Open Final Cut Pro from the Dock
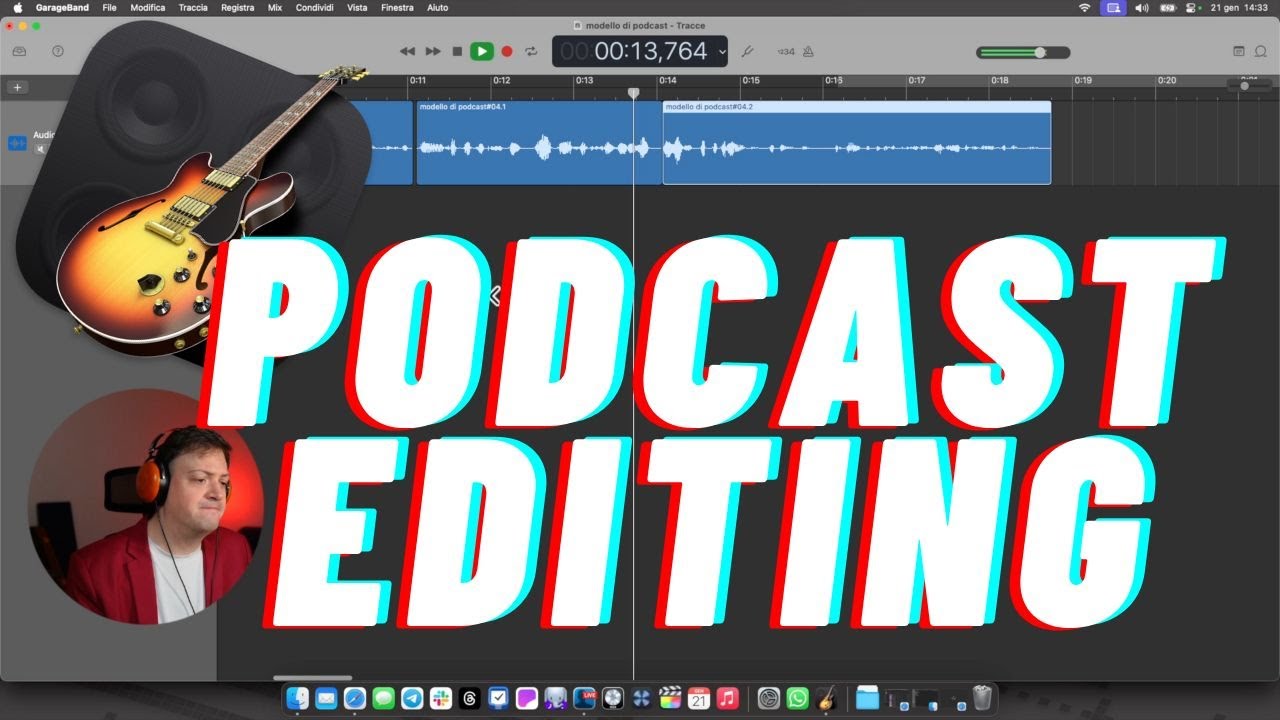1280x720 pixels. [671, 698]
